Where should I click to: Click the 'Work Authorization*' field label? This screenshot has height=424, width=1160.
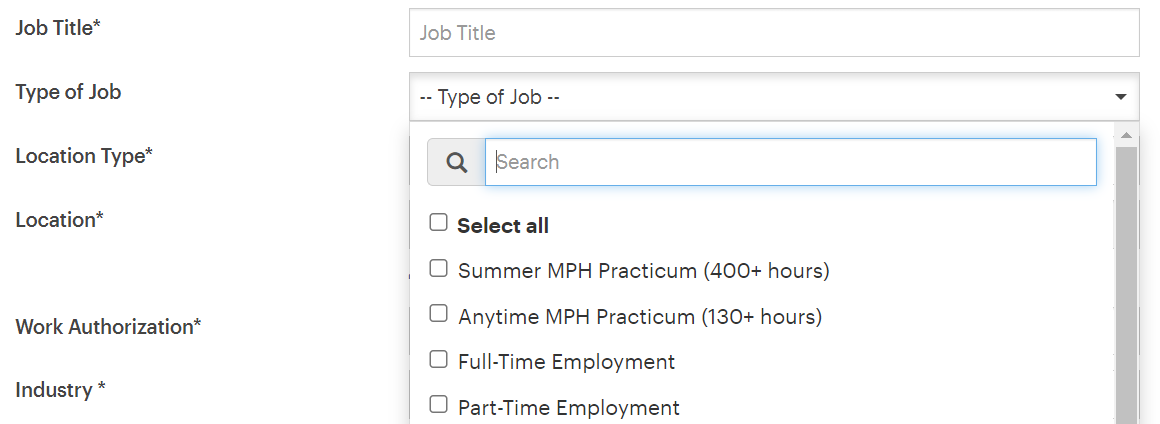coord(108,327)
